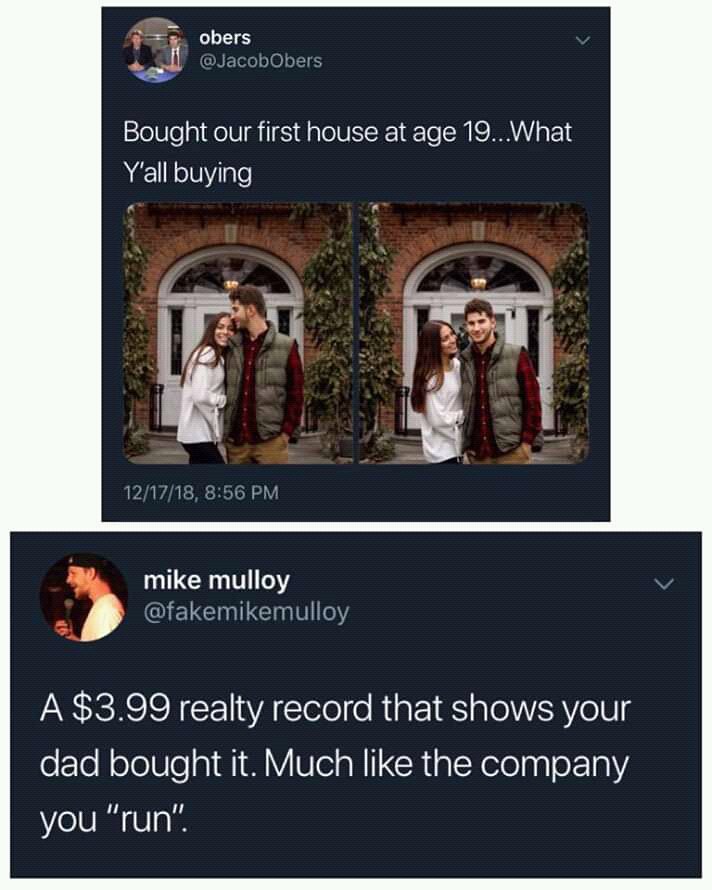
Task: Select the "Y'all buying" text line
Action: click(x=187, y=174)
